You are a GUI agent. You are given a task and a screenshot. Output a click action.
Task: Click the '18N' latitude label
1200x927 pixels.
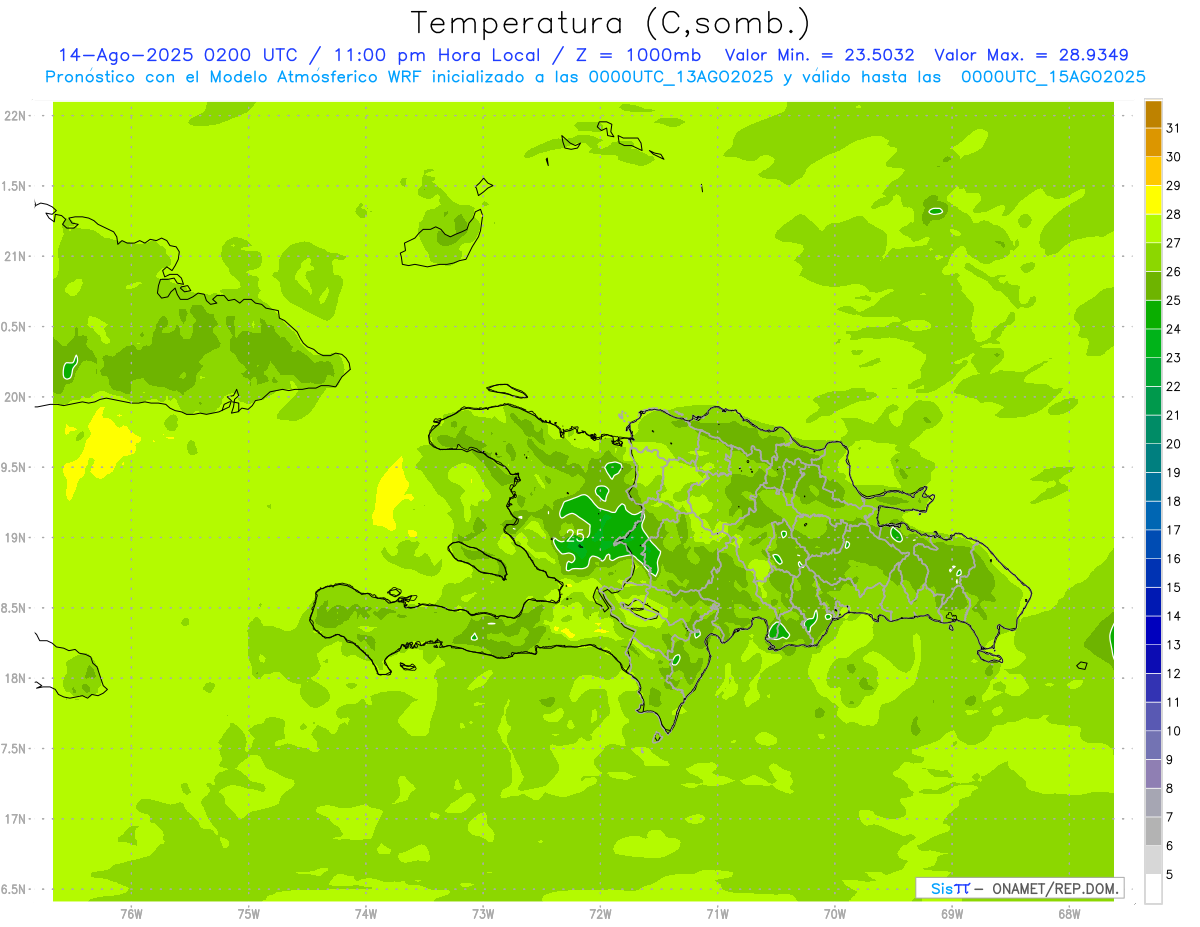pos(16,679)
